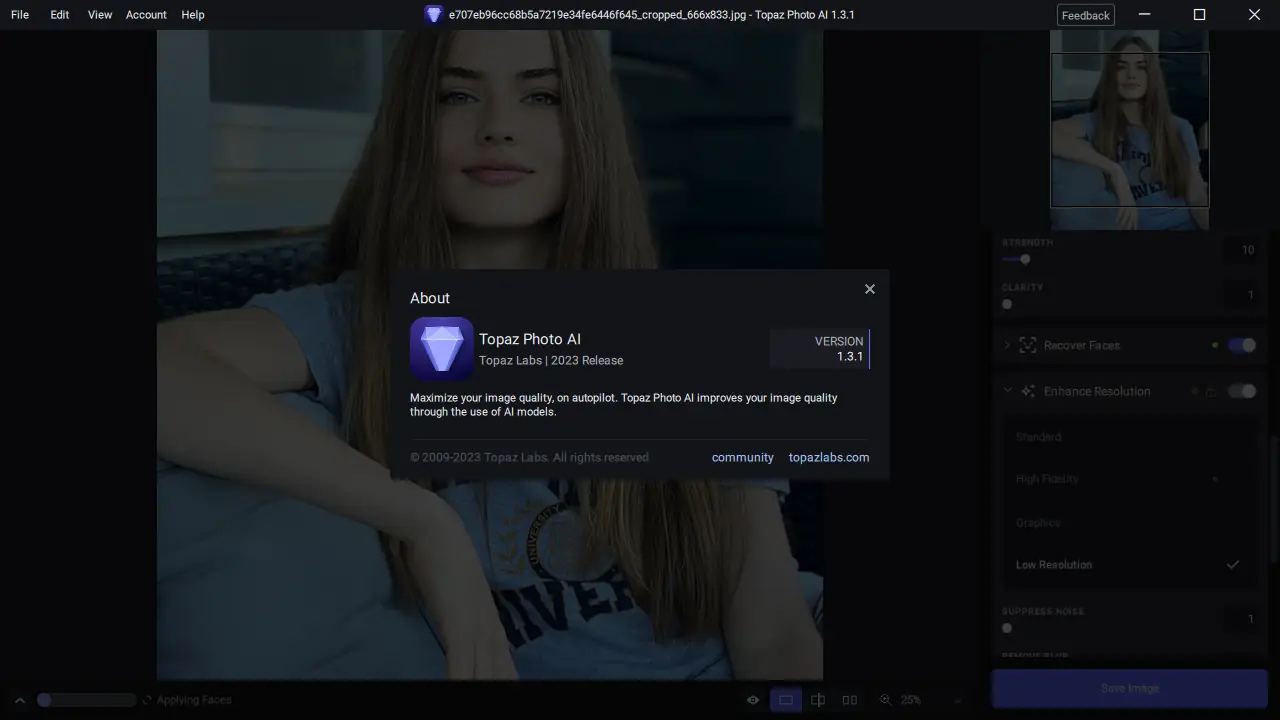Image resolution: width=1280 pixels, height=720 pixels.
Task: Select the Graphics resolution model
Action: pyautogui.click(x=1130, y=522)
